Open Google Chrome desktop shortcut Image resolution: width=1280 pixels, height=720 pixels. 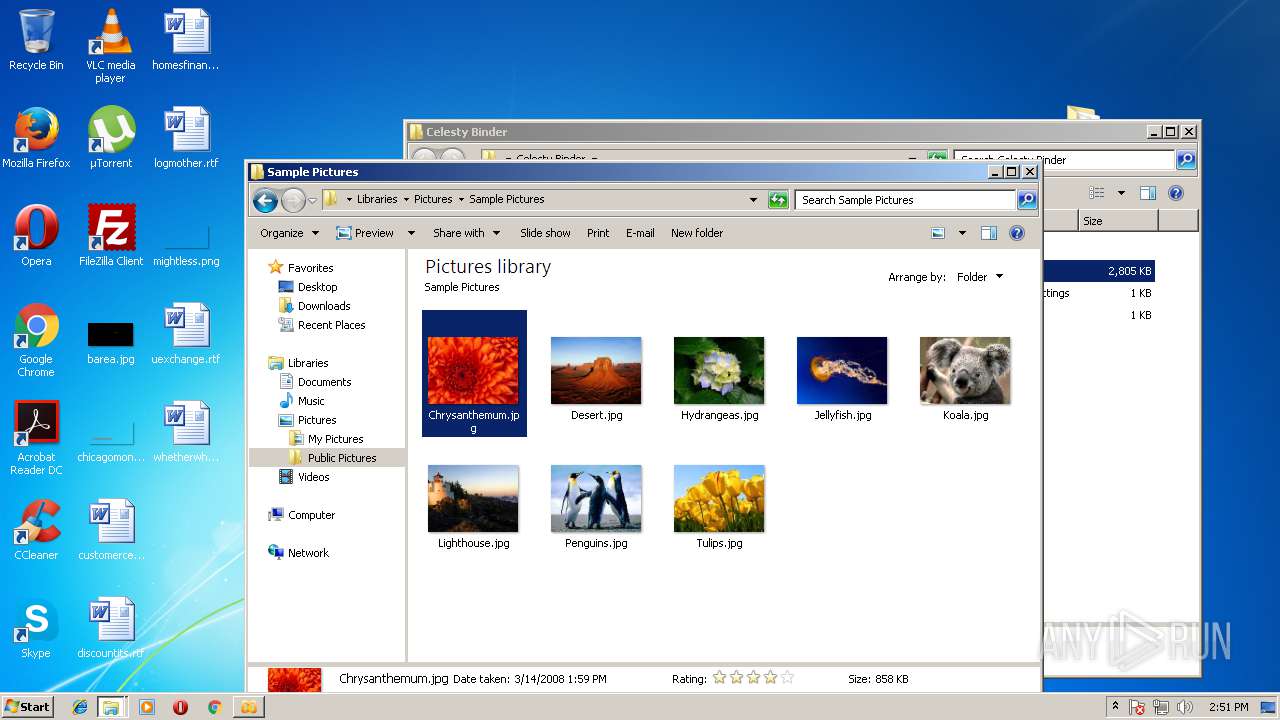[x=36, y=340]
